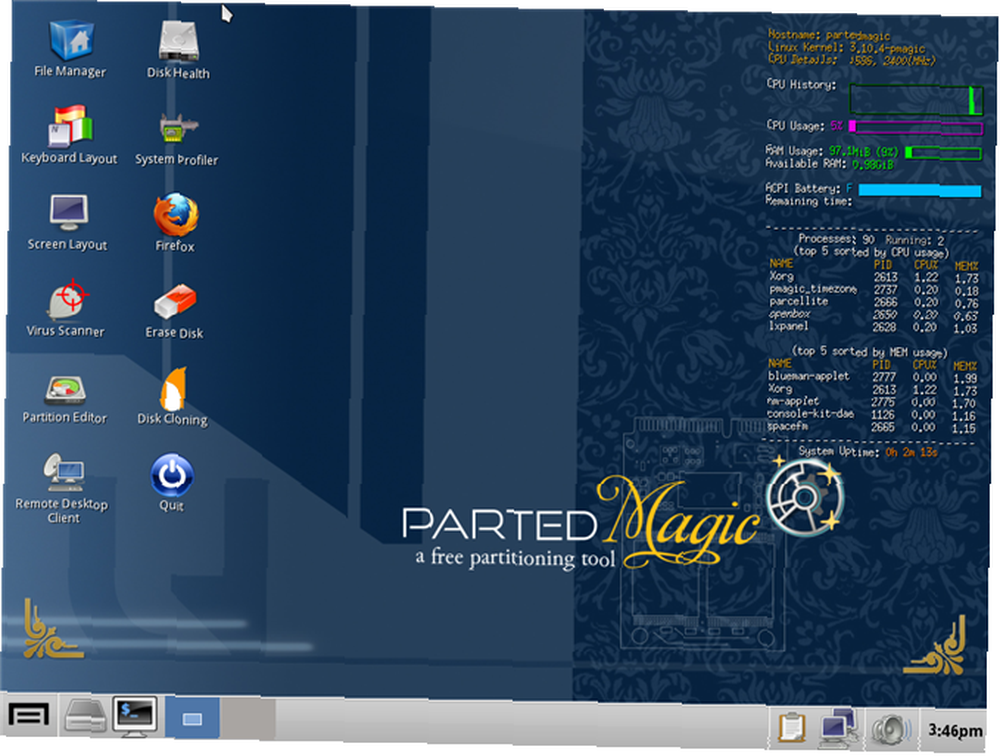
Task: Click the CPU History graph
Action: pos(916,100)
